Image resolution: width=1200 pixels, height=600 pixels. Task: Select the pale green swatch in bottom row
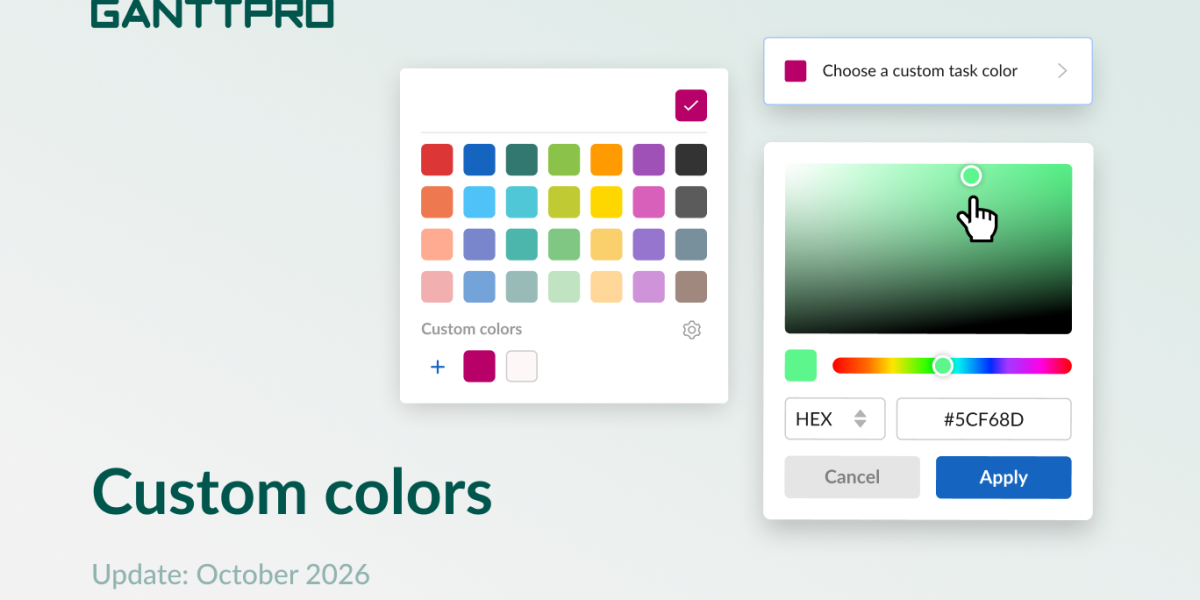(x=564, y=287)
